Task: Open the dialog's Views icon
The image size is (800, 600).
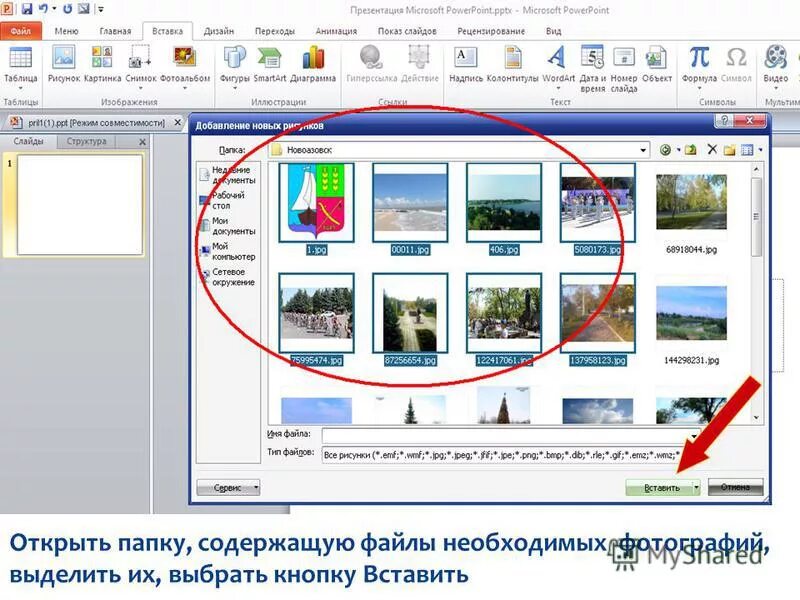Action: click(x=747, y=150)
